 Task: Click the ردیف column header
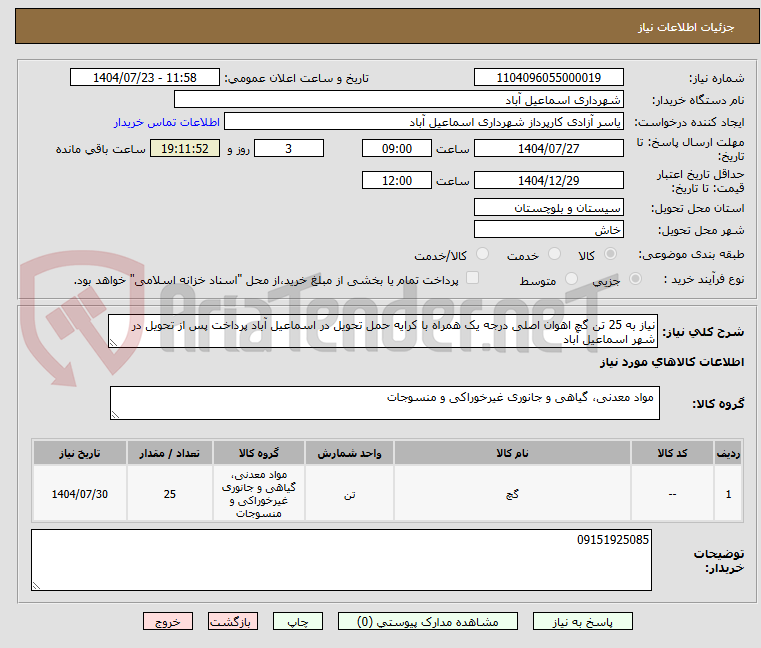728,453
